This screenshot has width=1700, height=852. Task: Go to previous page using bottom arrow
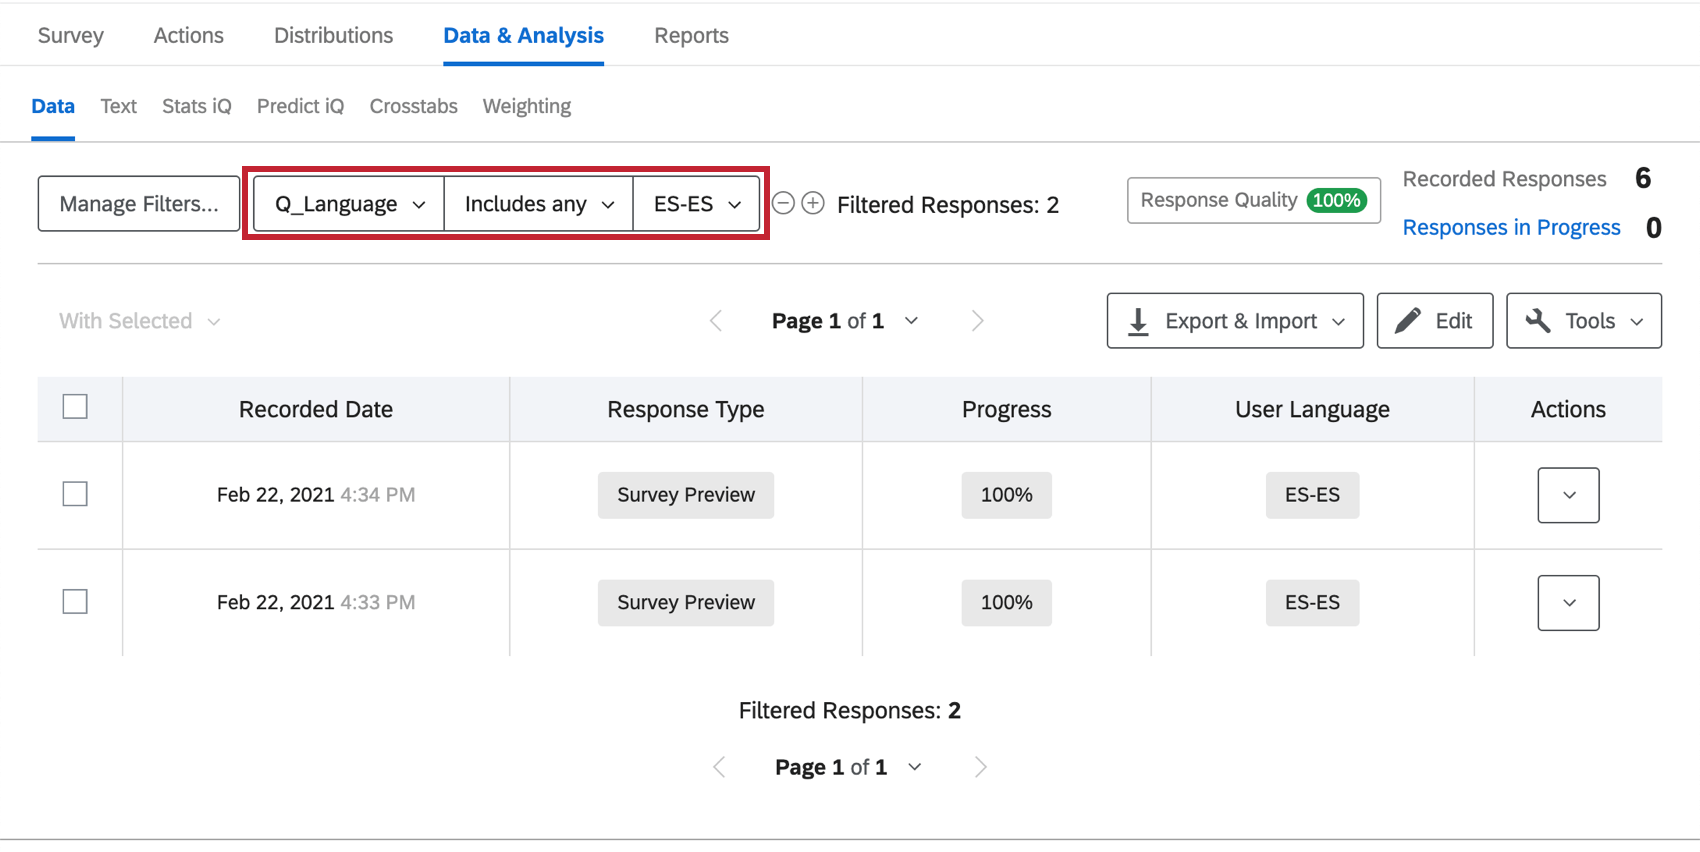click(x=719, y=767)
